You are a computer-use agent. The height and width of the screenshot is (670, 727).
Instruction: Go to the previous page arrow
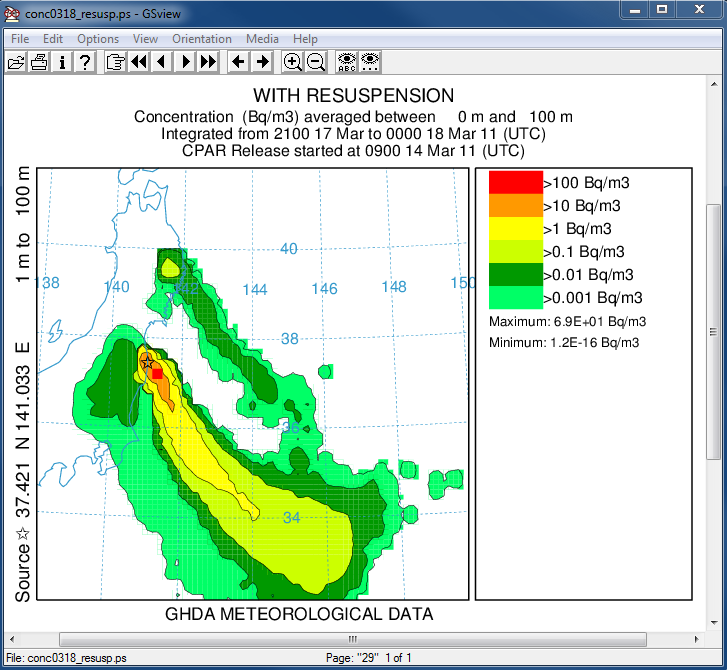[x=162, y=62]
